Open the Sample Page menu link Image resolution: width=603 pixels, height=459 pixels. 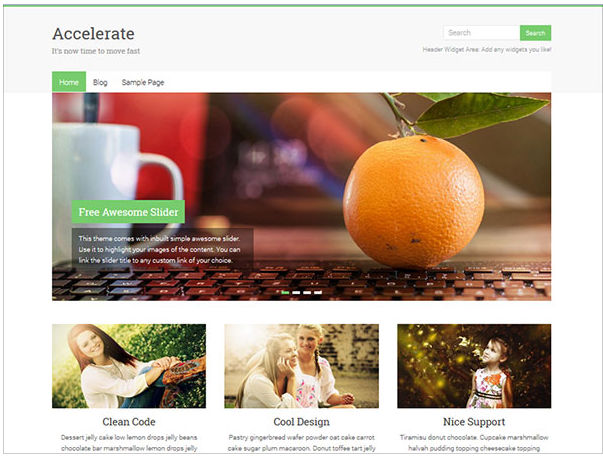(143, 82)
